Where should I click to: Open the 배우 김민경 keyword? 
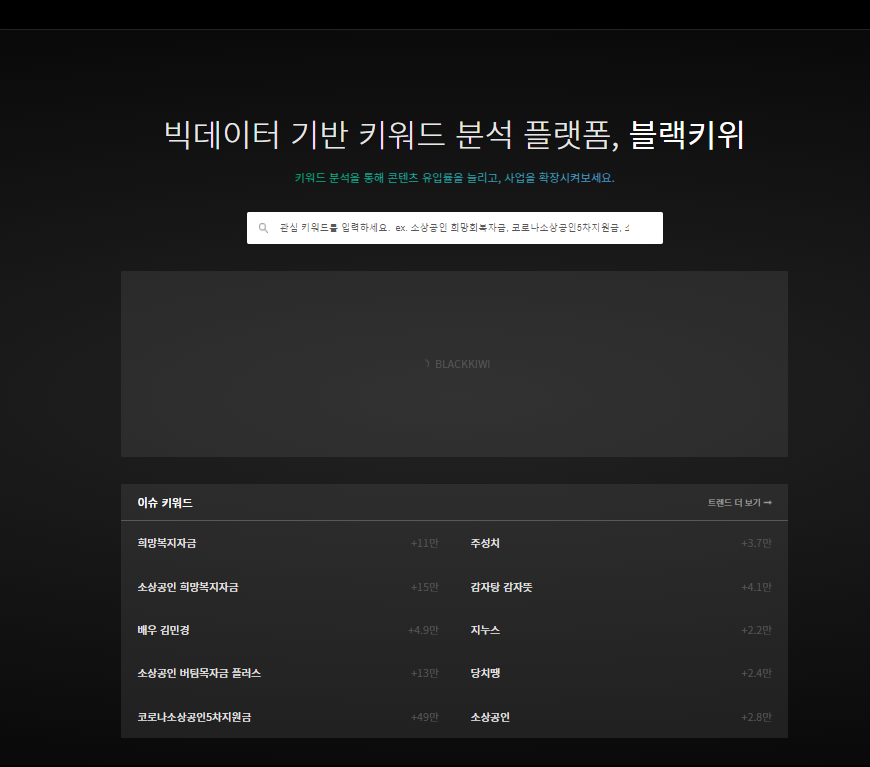coord(164,630)
